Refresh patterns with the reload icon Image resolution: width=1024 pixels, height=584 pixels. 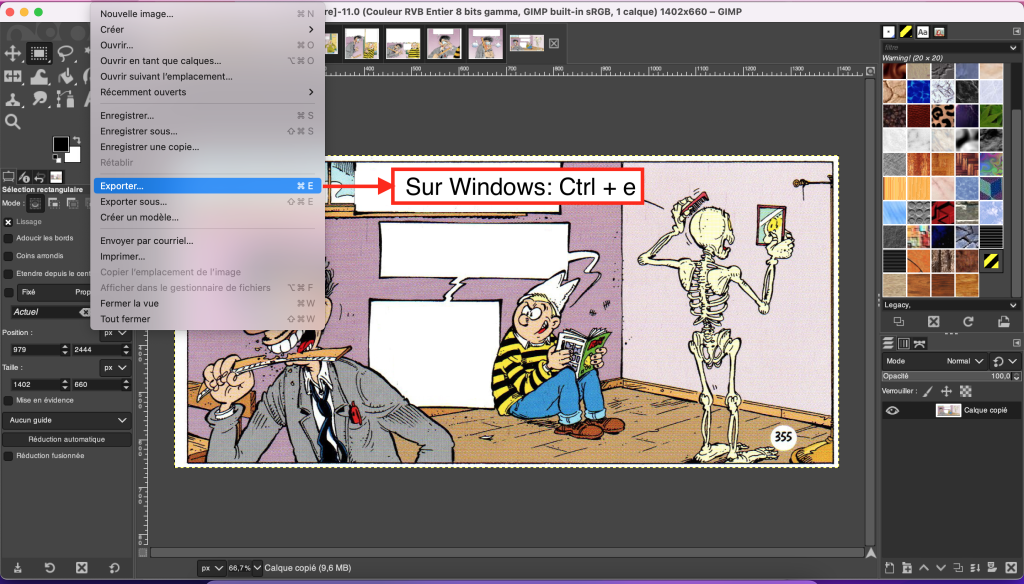coord(968,321)
